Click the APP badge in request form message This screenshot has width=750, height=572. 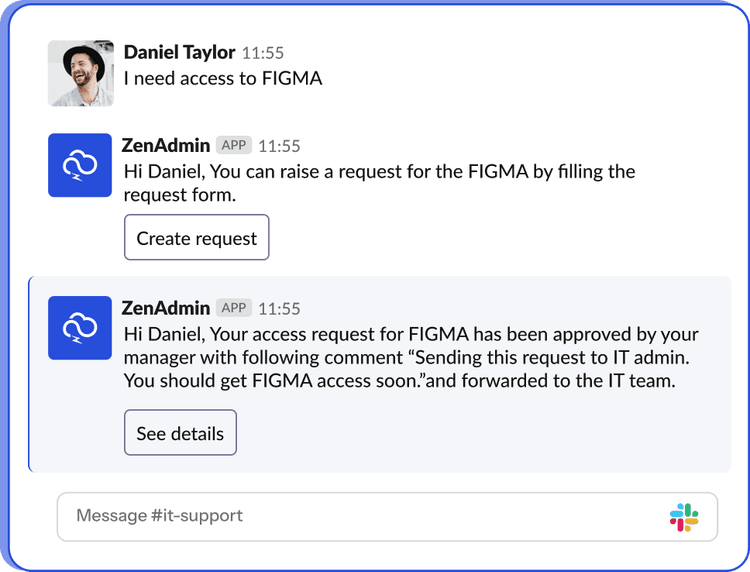coord(234,145)
